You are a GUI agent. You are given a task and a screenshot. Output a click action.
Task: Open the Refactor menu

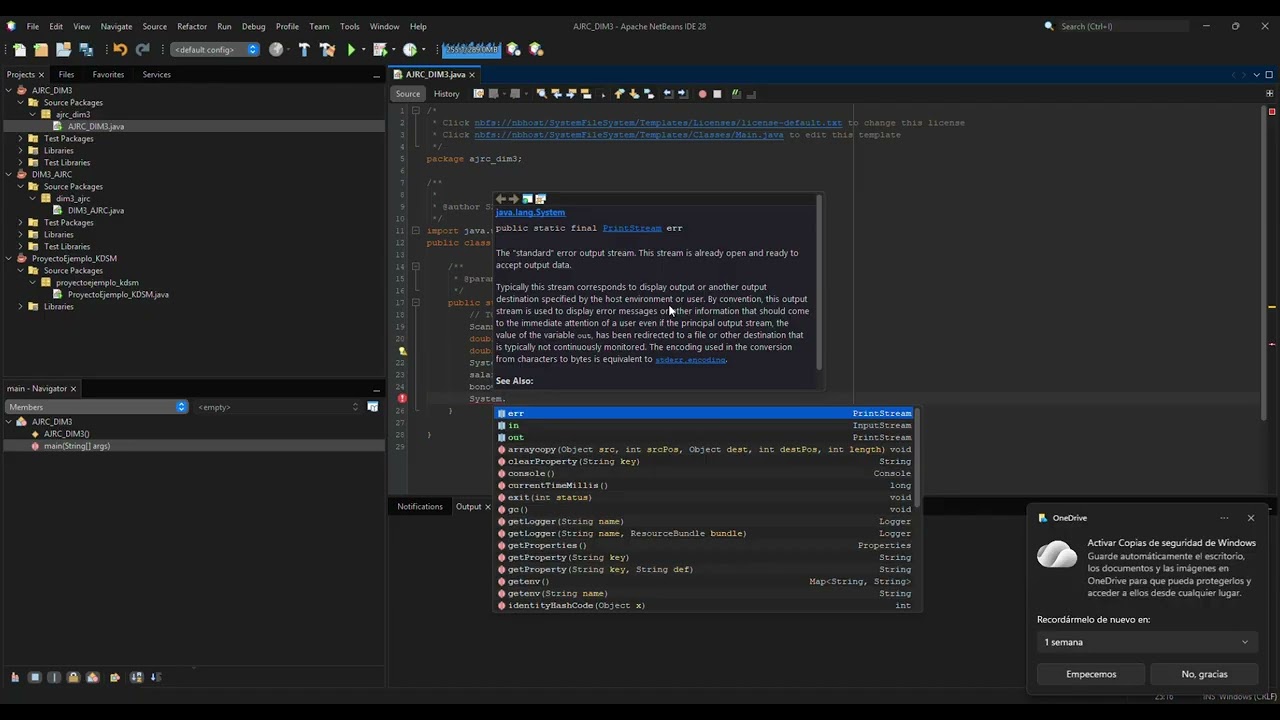click(x=192, y=26)
